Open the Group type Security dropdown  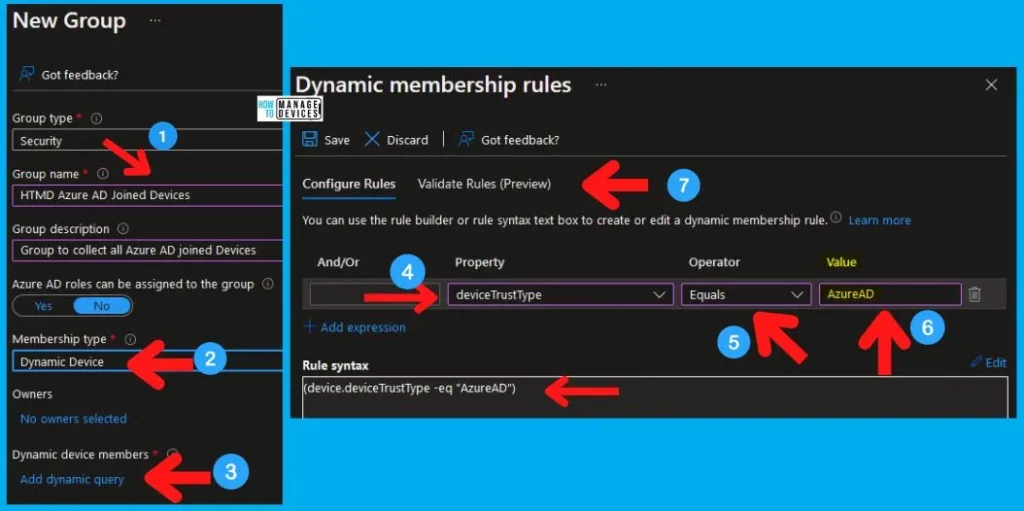tap(148, 140)
